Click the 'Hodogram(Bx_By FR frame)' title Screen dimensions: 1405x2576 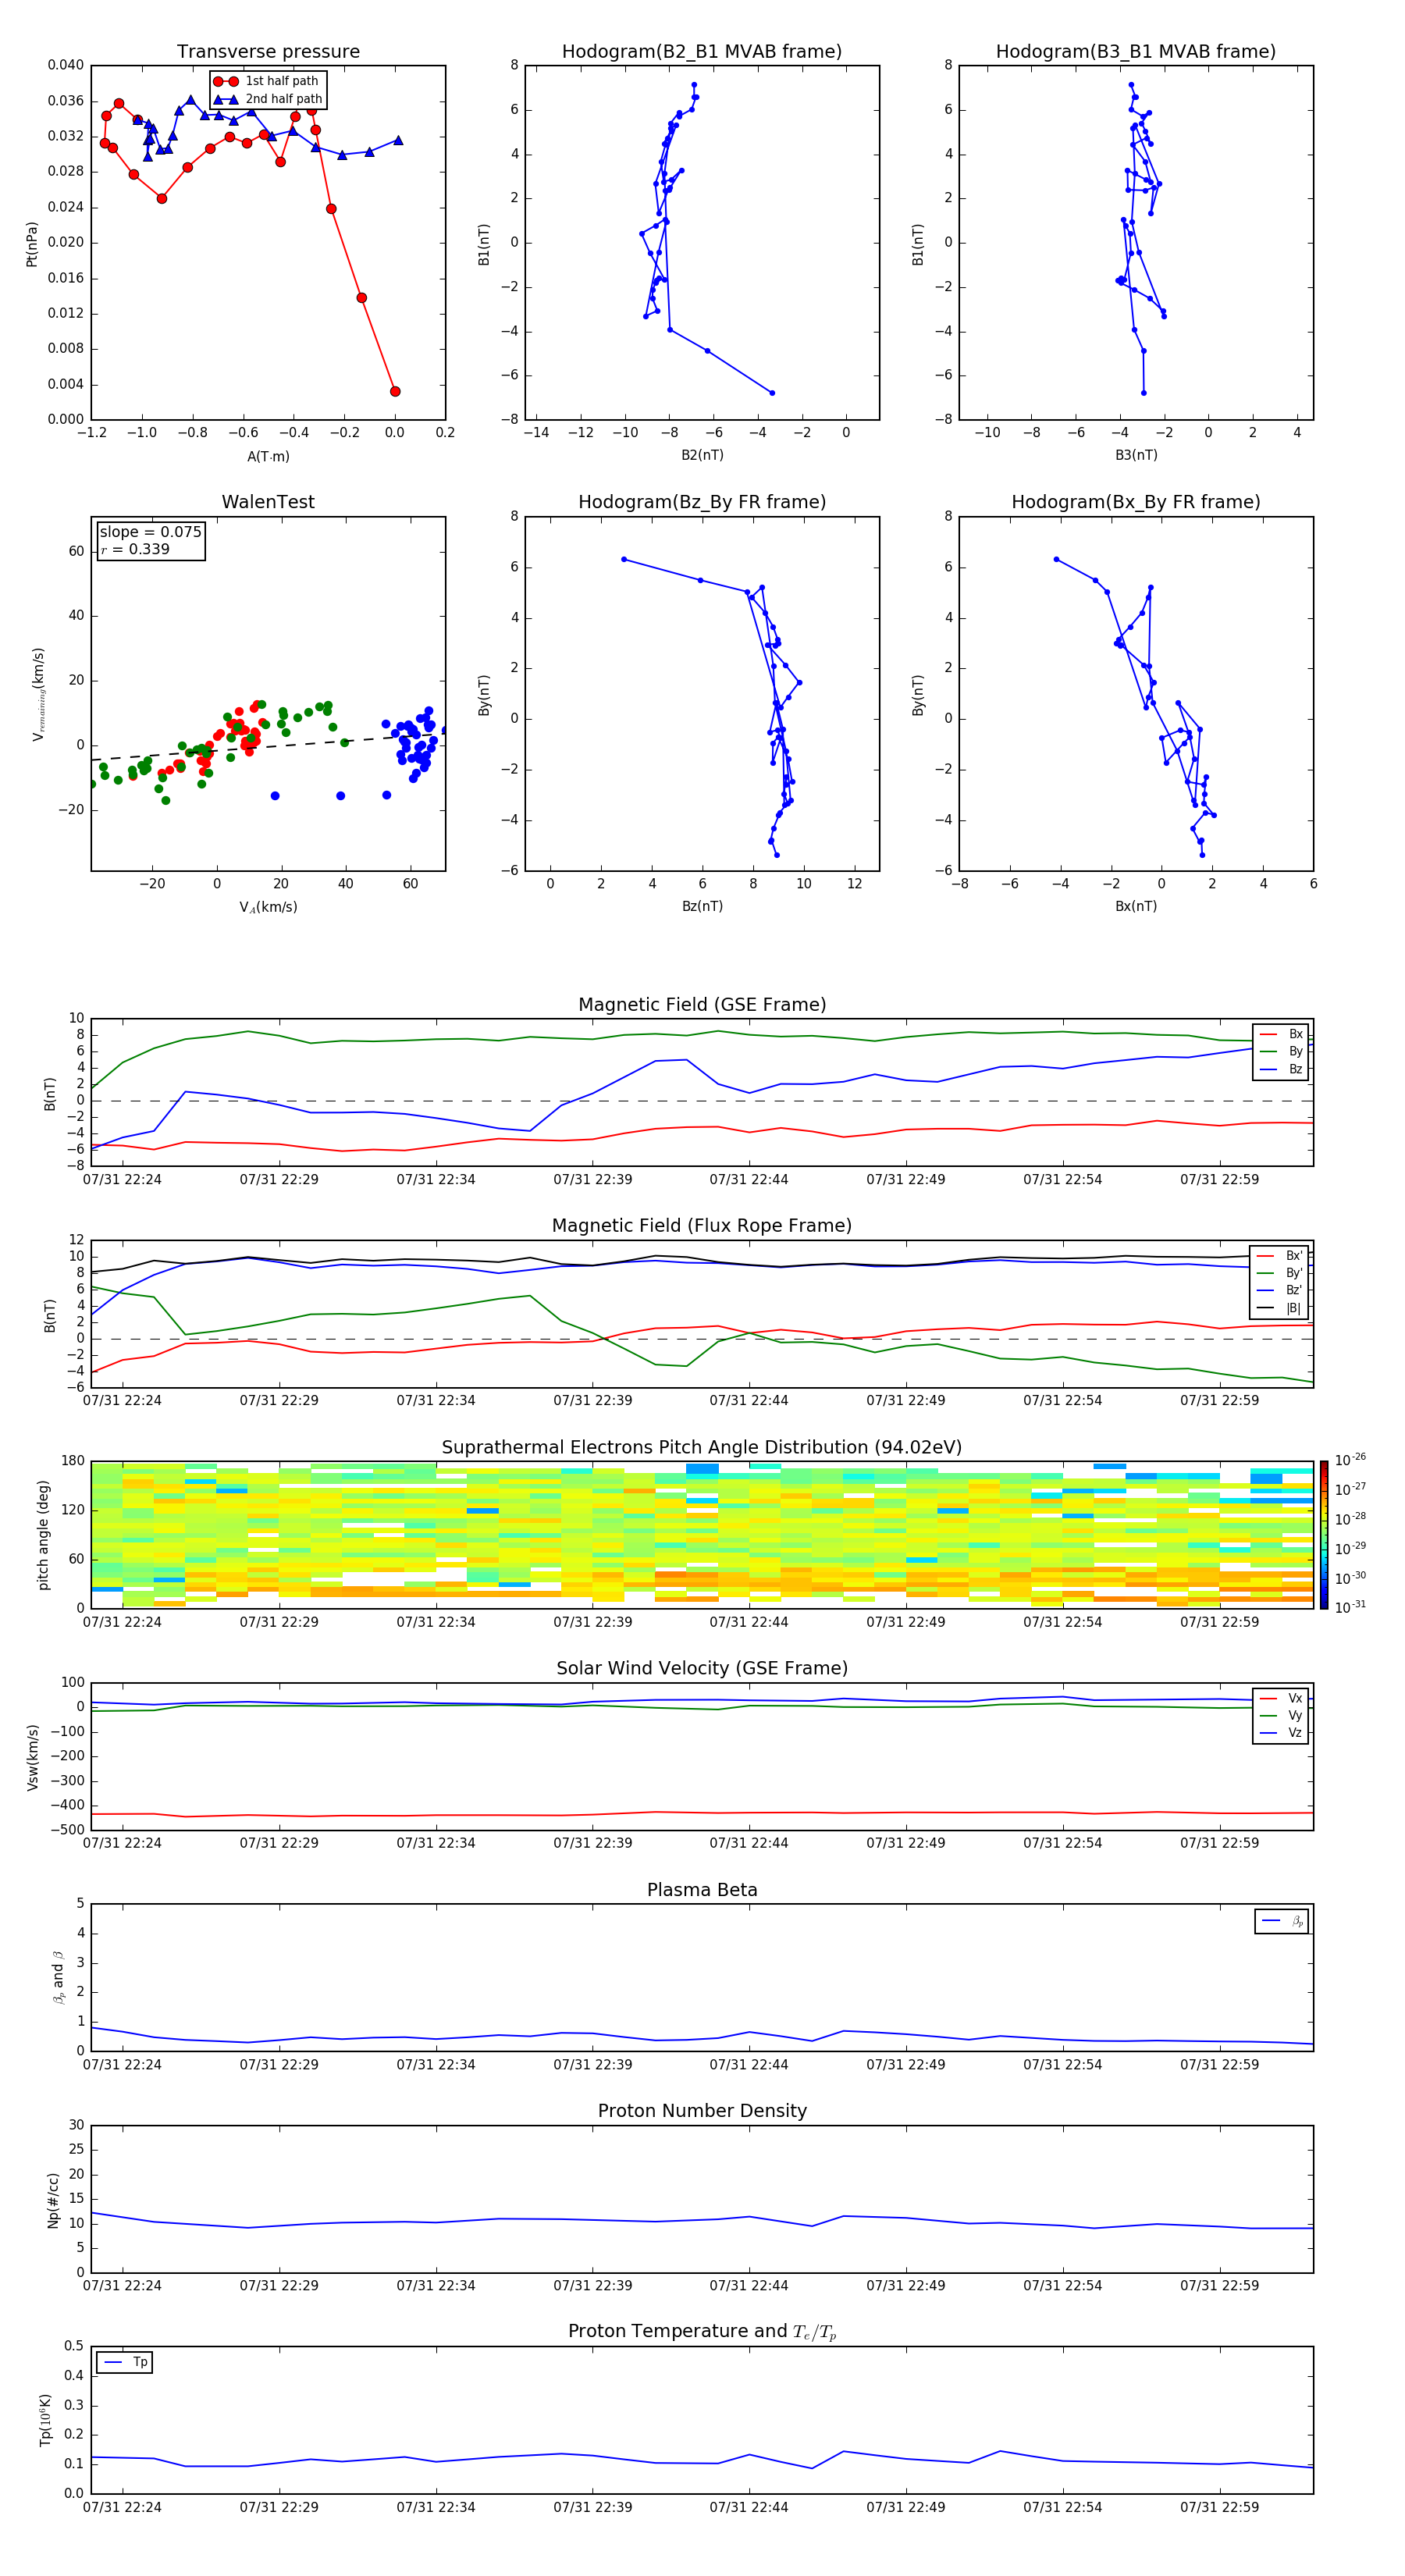click(1136, 502)
